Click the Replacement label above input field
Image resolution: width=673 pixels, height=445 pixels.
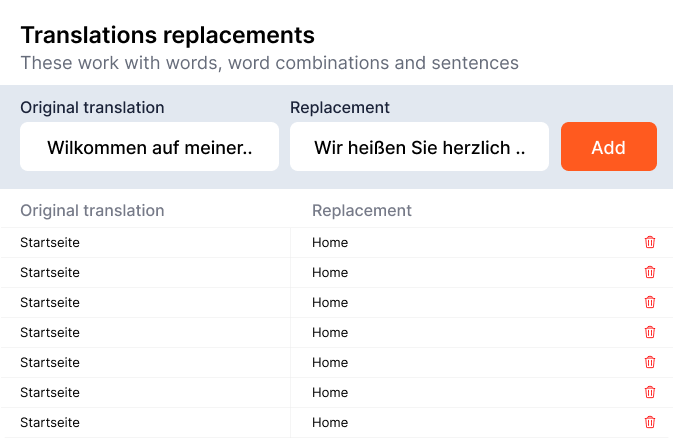tap(340, 107)
